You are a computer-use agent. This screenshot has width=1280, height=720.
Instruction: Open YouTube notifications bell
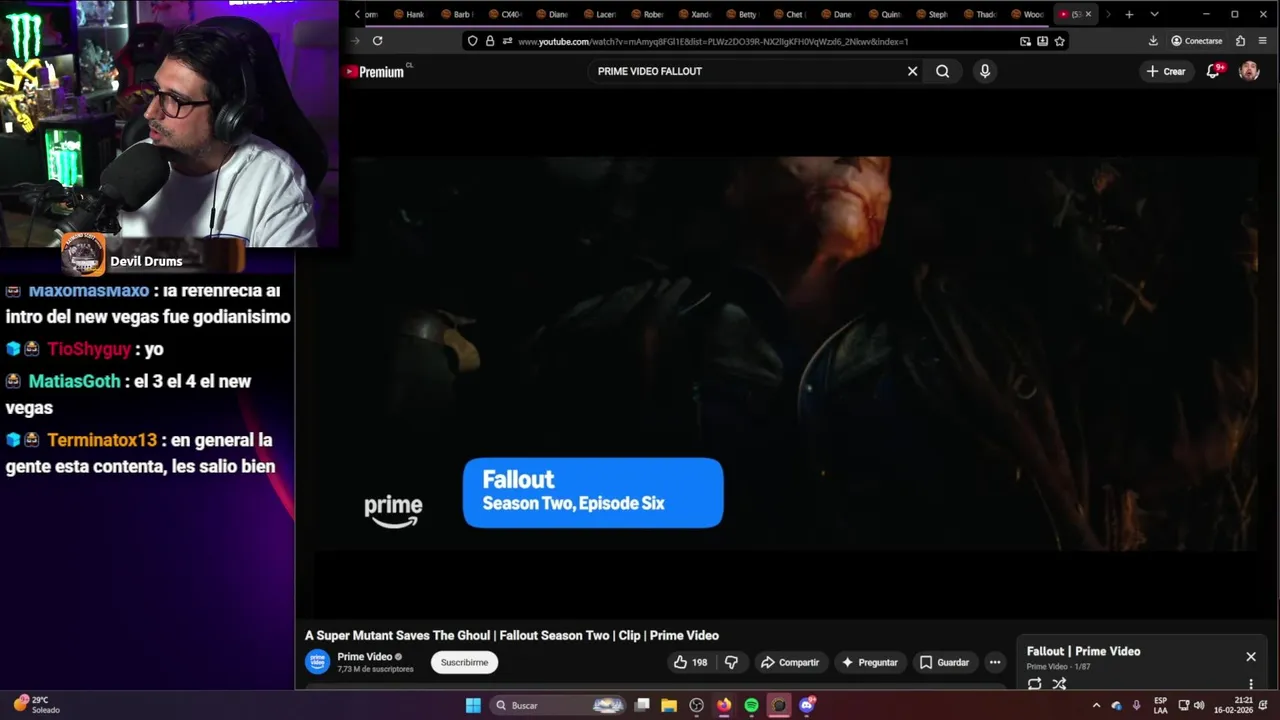[x=1214, y=71]
